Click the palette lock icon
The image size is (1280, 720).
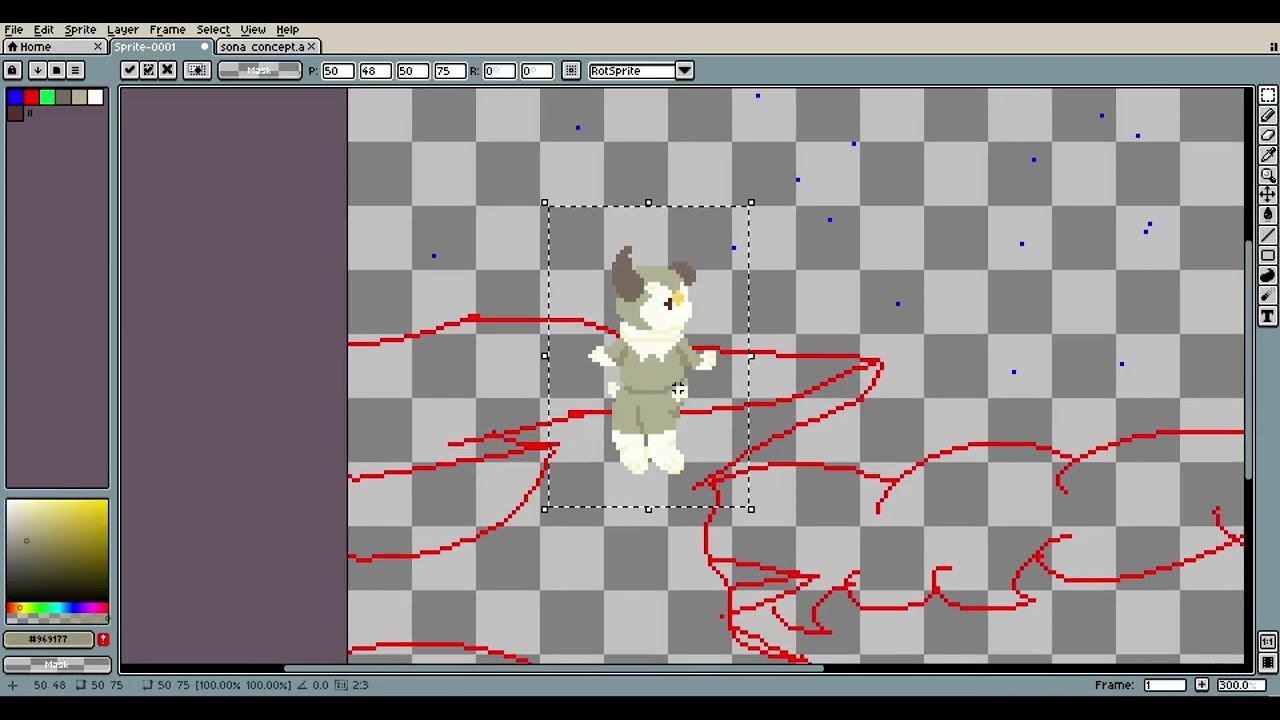[x=12, y=70]
